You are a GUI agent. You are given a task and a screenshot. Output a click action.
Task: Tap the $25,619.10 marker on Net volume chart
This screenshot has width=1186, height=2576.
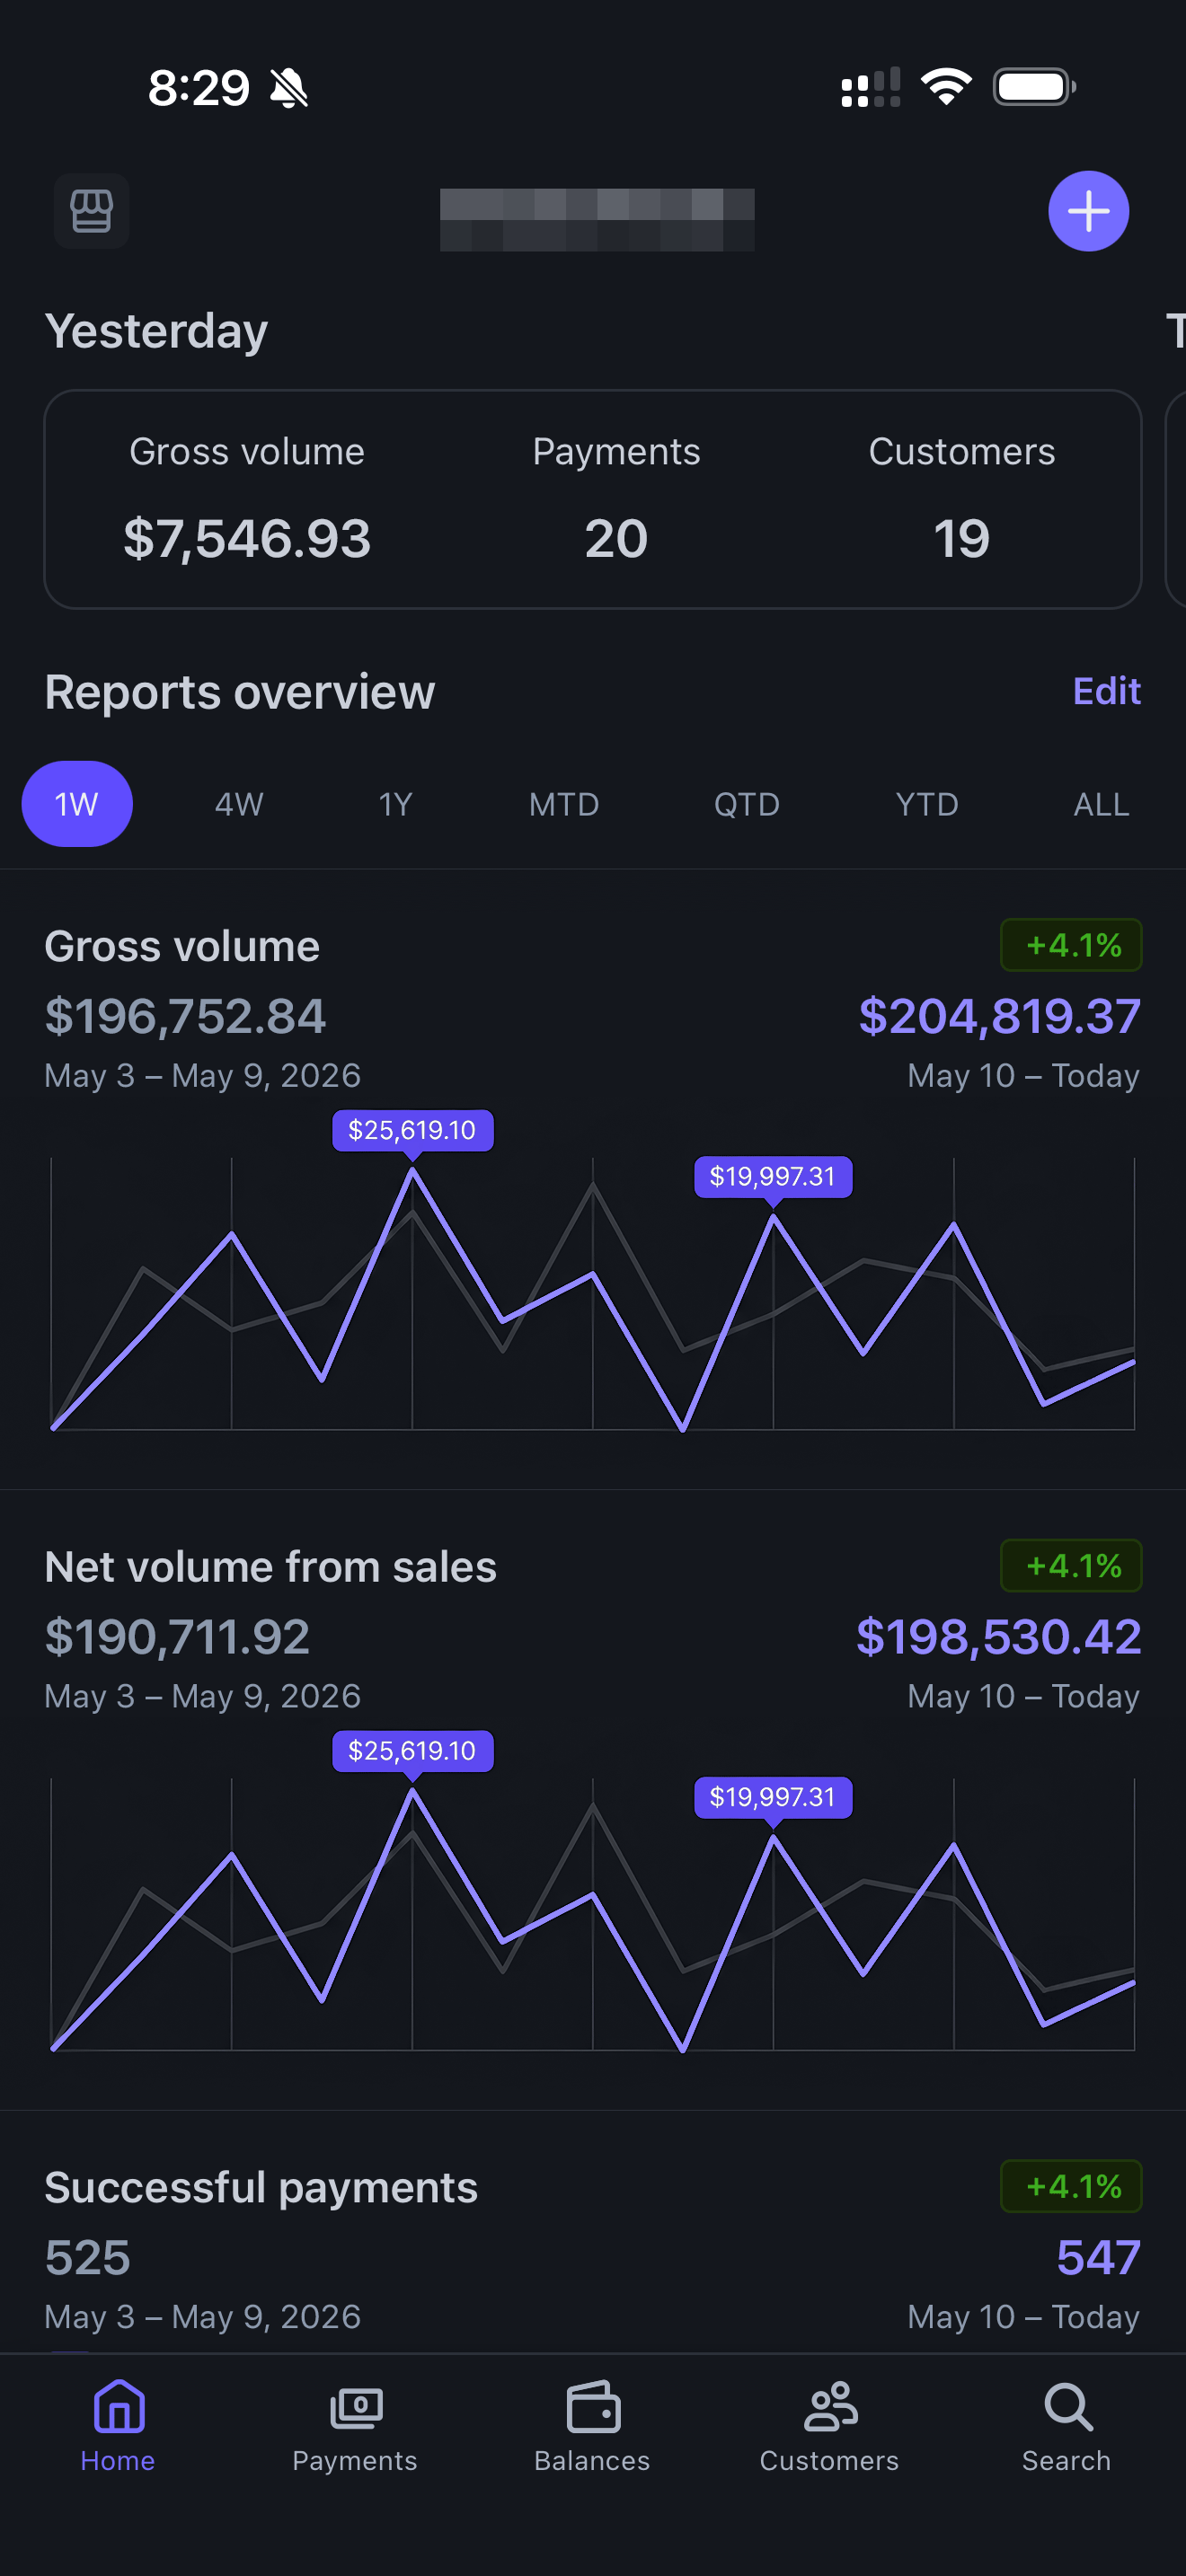(412, 1751)
